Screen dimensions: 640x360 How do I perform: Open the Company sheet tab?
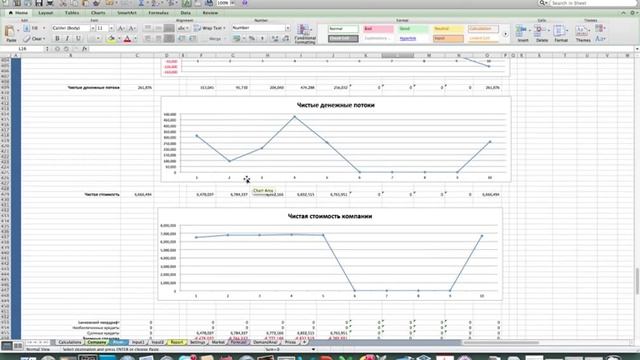tap(97, 342)
